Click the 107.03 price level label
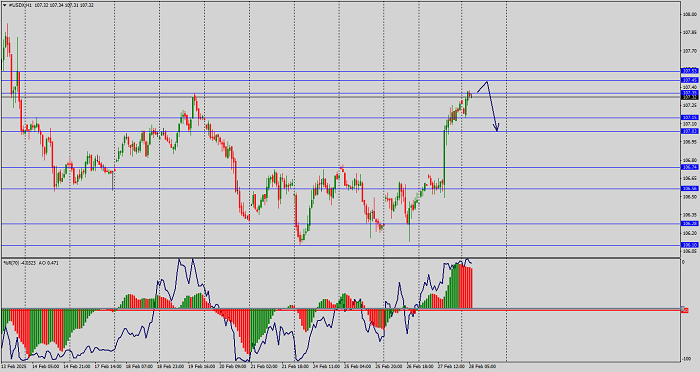This screenshot has width=700, height=372. click(x=690, y=131)
